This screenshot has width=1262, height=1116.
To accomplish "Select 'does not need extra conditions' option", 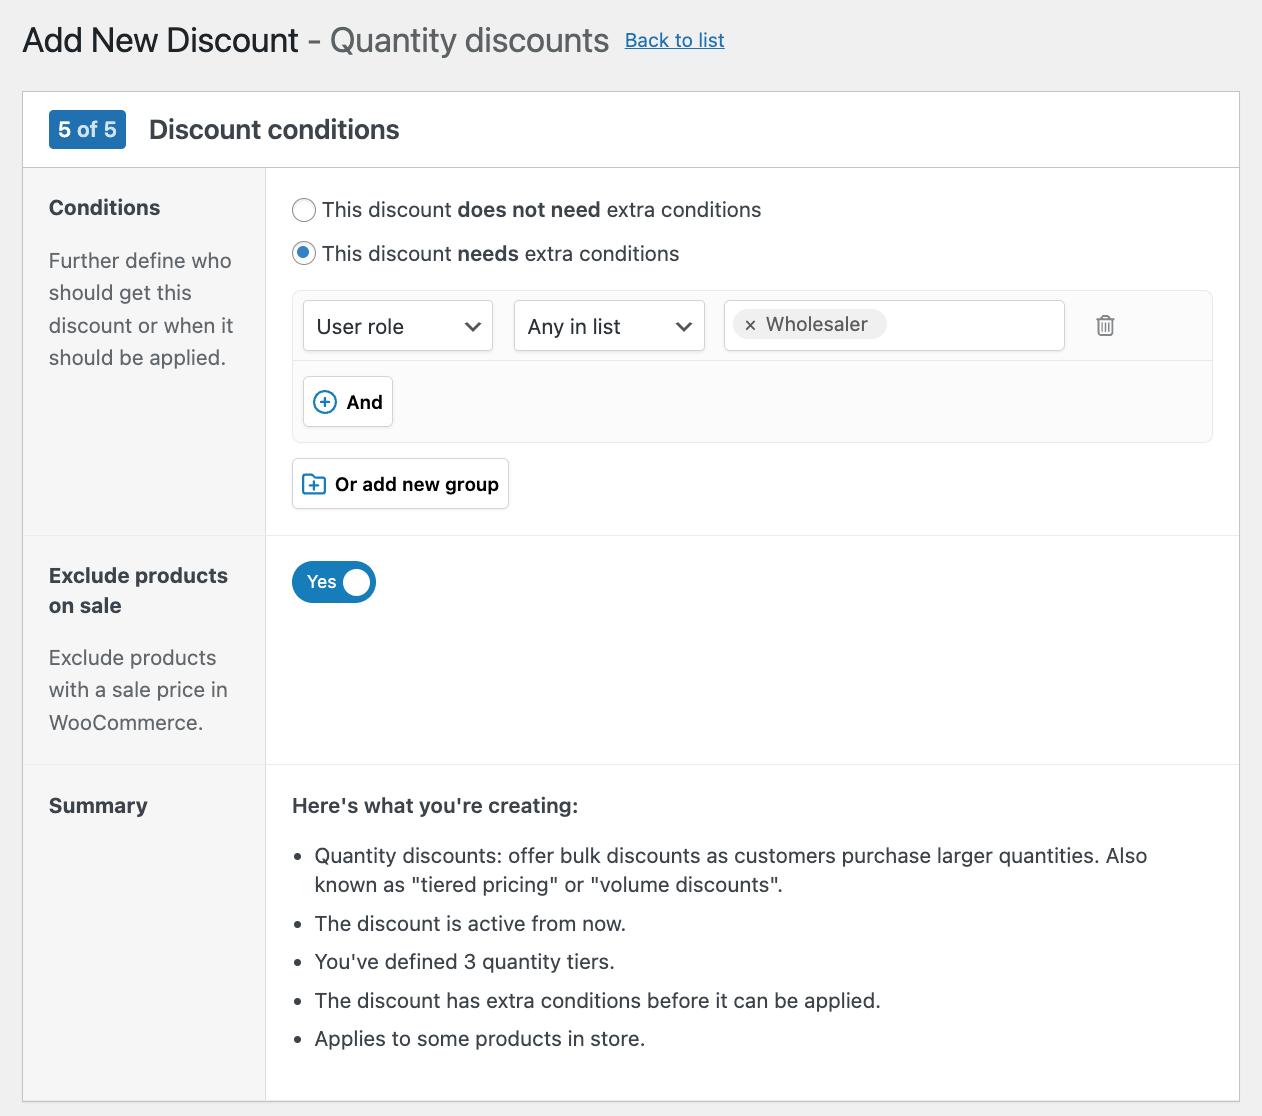I will [304, 210].
